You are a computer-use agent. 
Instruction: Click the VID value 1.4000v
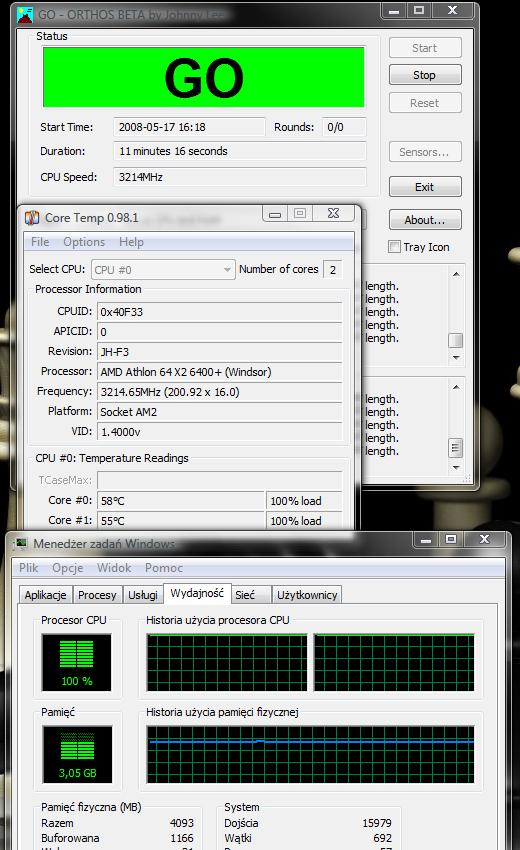click(x=220, y=432)
